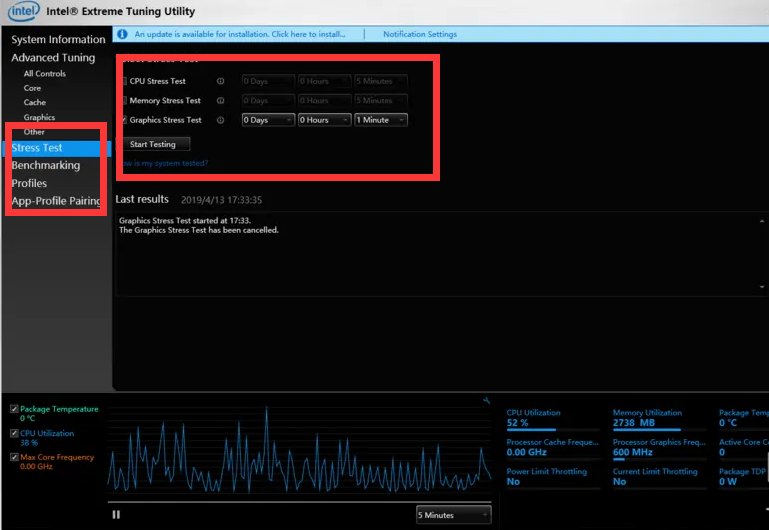Click Power Limit Throttling No value
The width and height of the screenshot is (769, 530).
(x=513, y=481)
